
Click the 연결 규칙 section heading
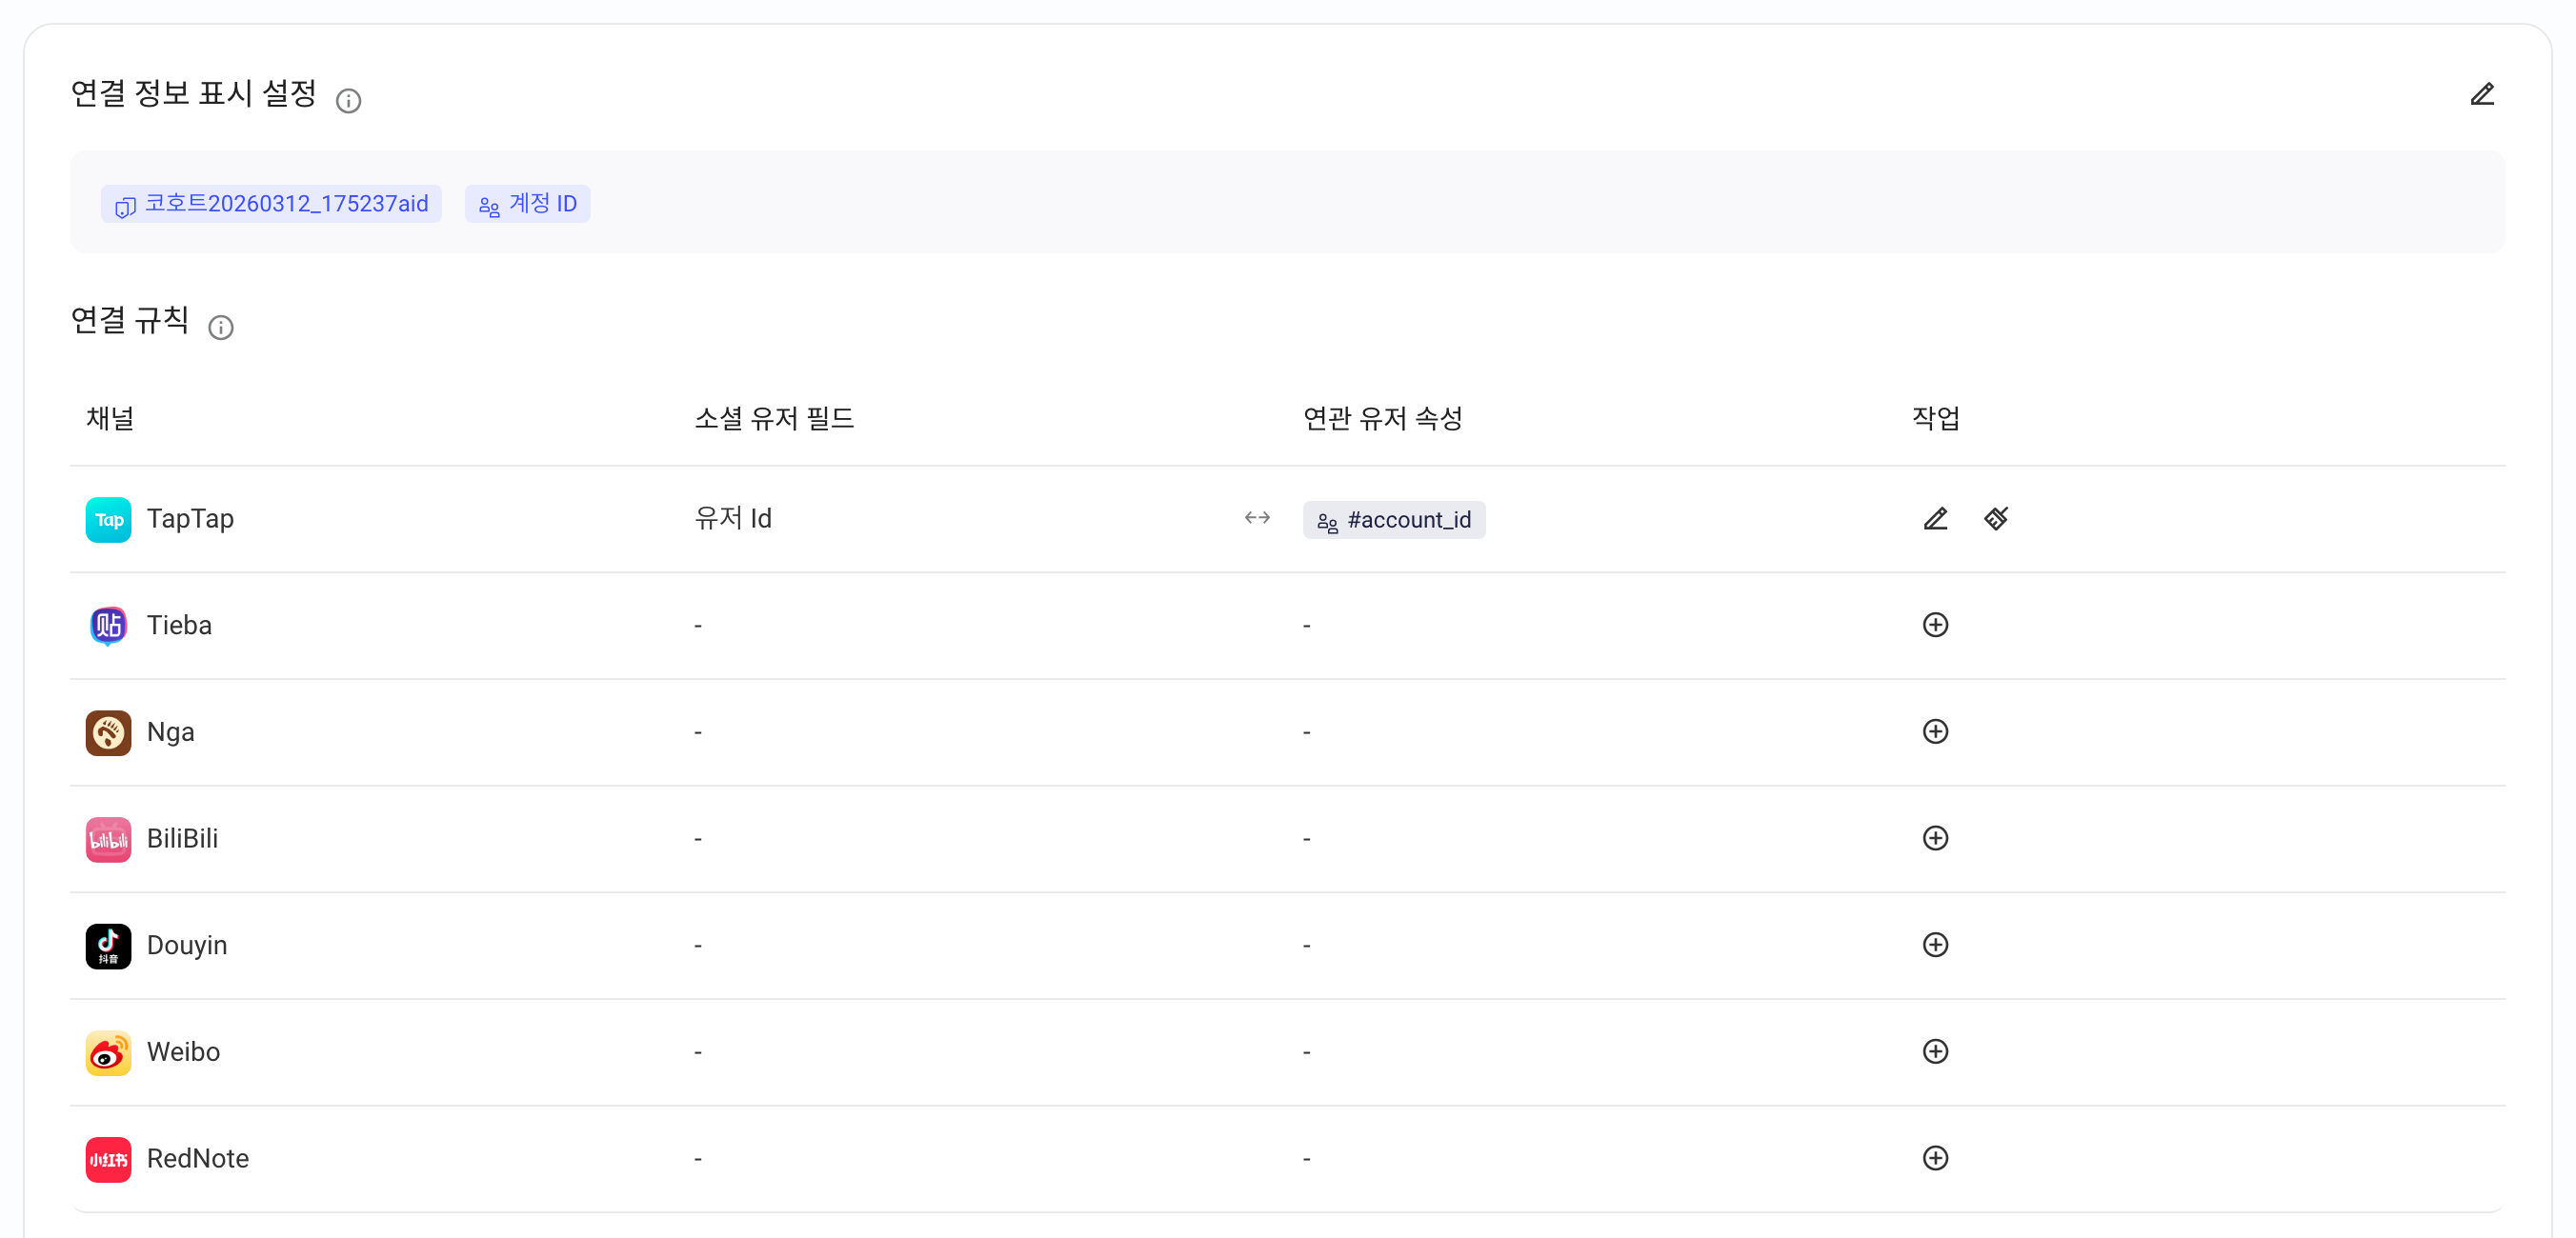(x=130, y=320)
